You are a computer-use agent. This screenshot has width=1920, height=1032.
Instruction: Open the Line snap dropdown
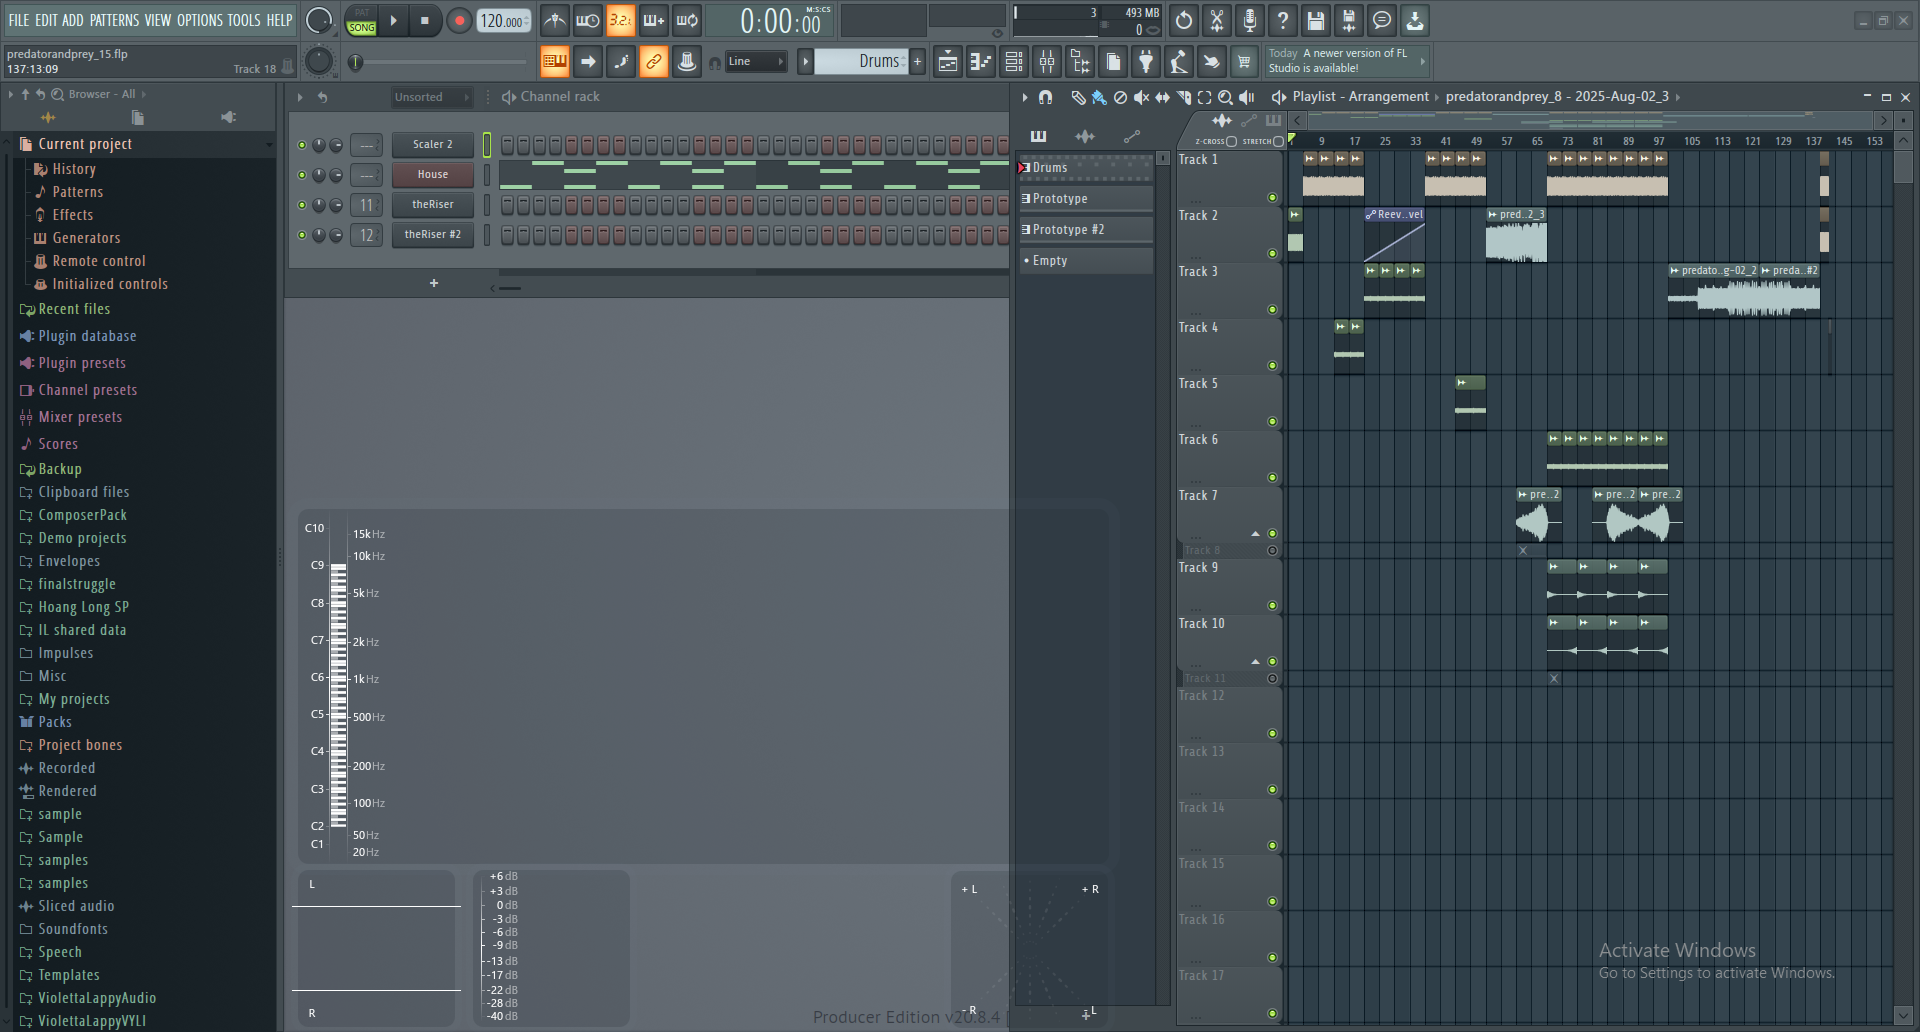pos(756,62)
